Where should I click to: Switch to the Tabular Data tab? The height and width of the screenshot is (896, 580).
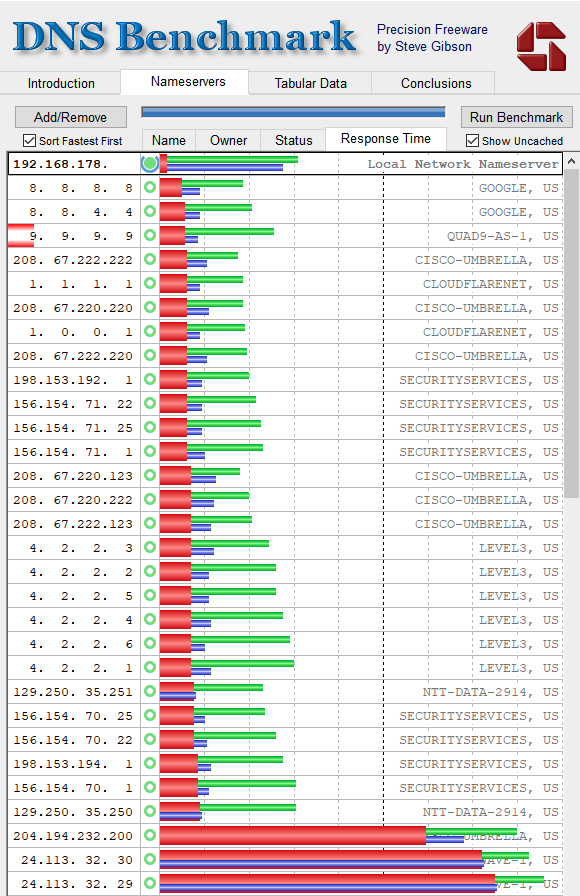310,83
